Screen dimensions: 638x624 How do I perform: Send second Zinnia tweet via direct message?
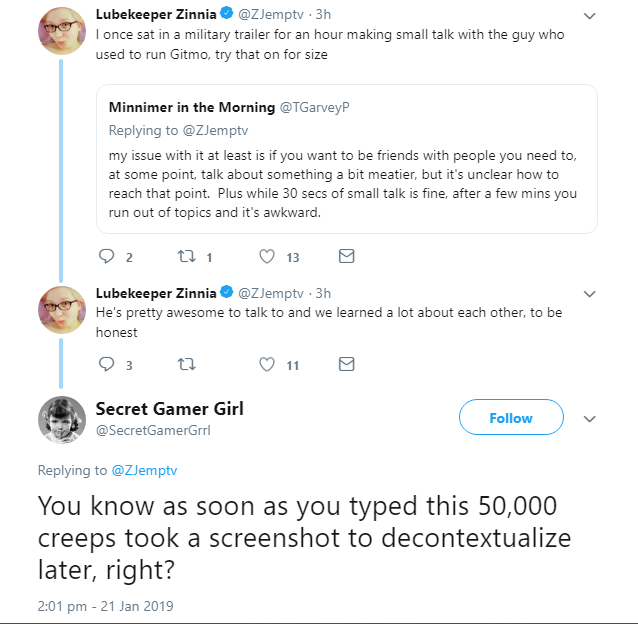click(347, 364)
